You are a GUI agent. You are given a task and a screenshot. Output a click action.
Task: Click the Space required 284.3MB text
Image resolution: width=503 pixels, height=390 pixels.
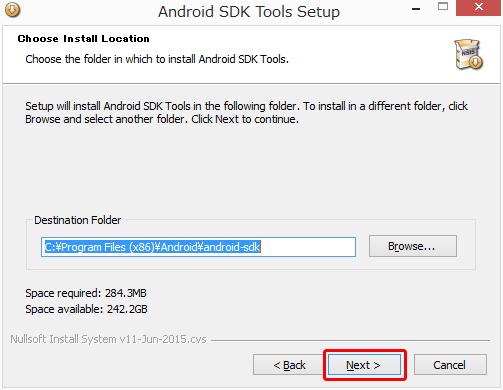[x=86, y=293]
